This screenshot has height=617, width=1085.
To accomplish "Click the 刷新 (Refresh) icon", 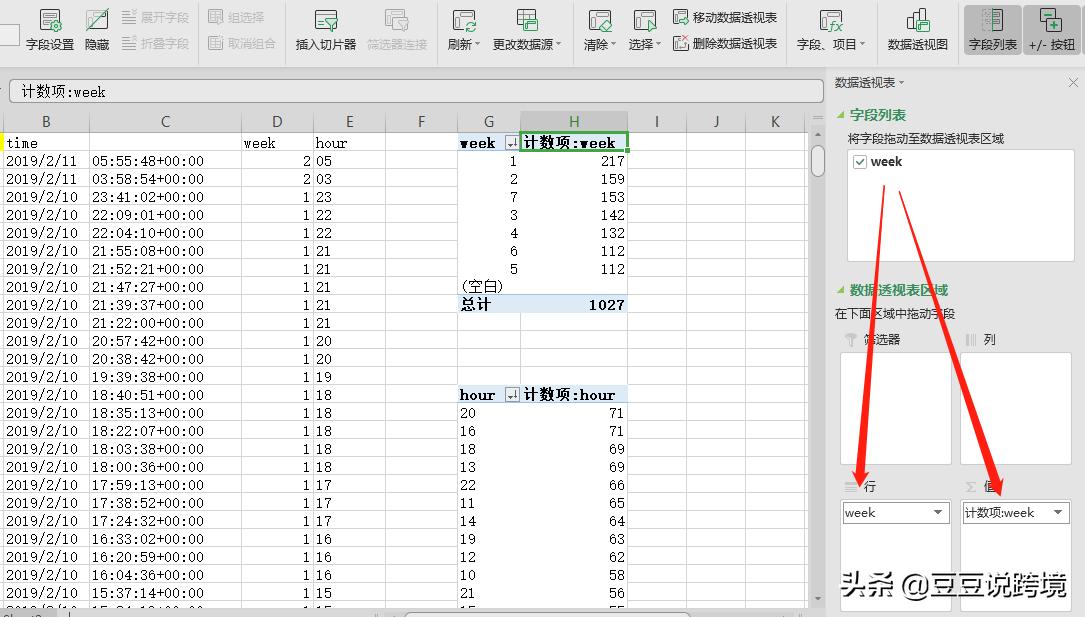I will point(463,28).
